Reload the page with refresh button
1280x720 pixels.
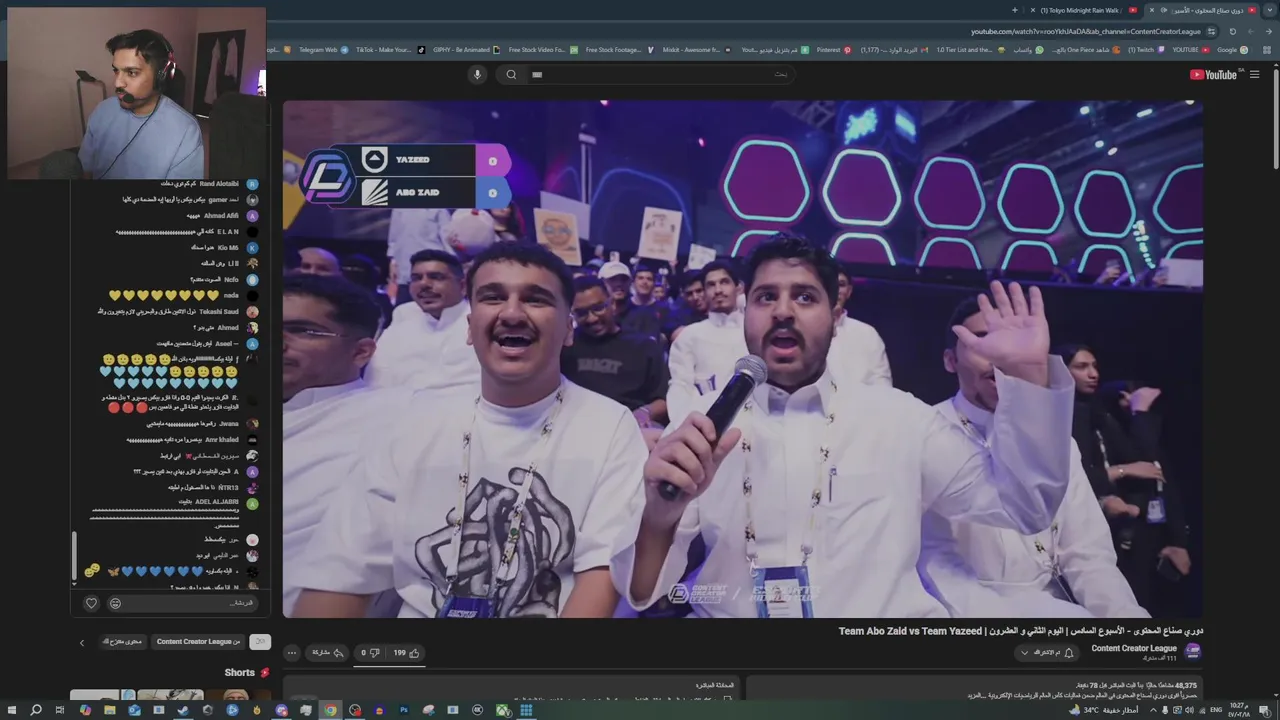pos(1233,31)
